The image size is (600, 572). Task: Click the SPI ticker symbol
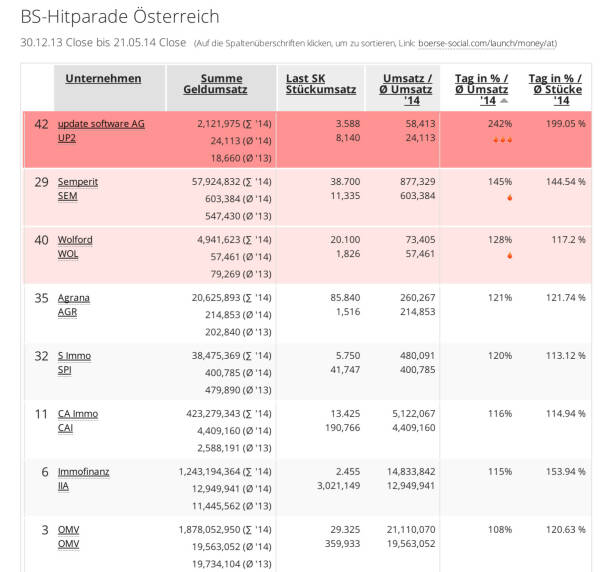[65, 371]
